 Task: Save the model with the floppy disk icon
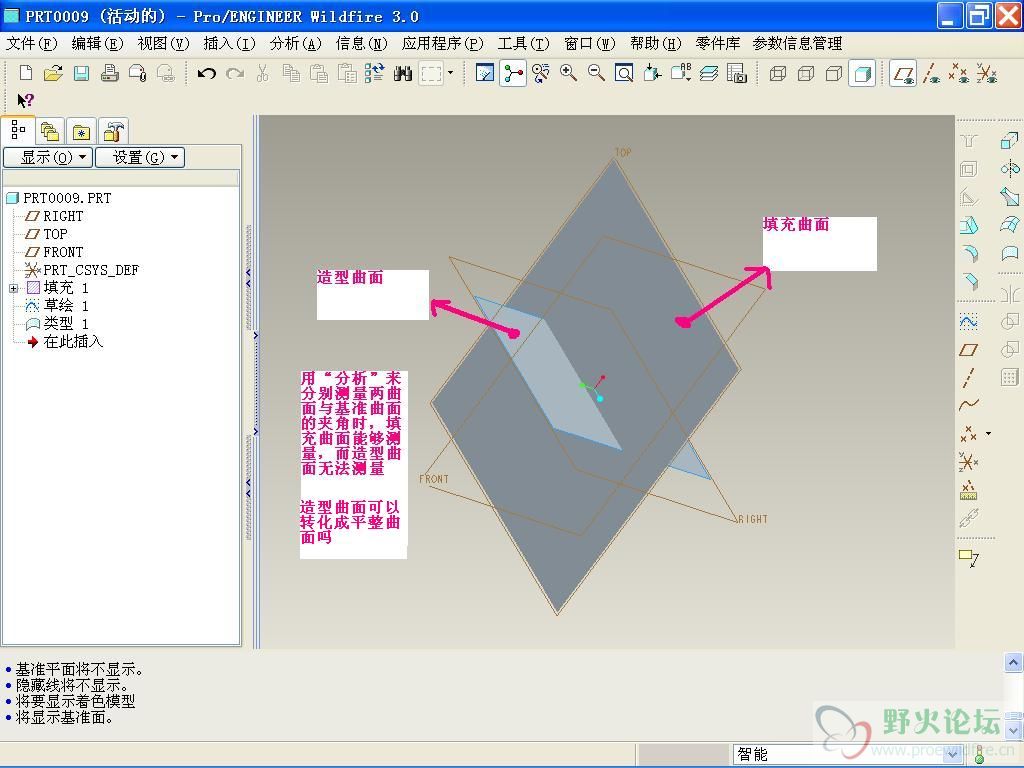coord(82,73)
